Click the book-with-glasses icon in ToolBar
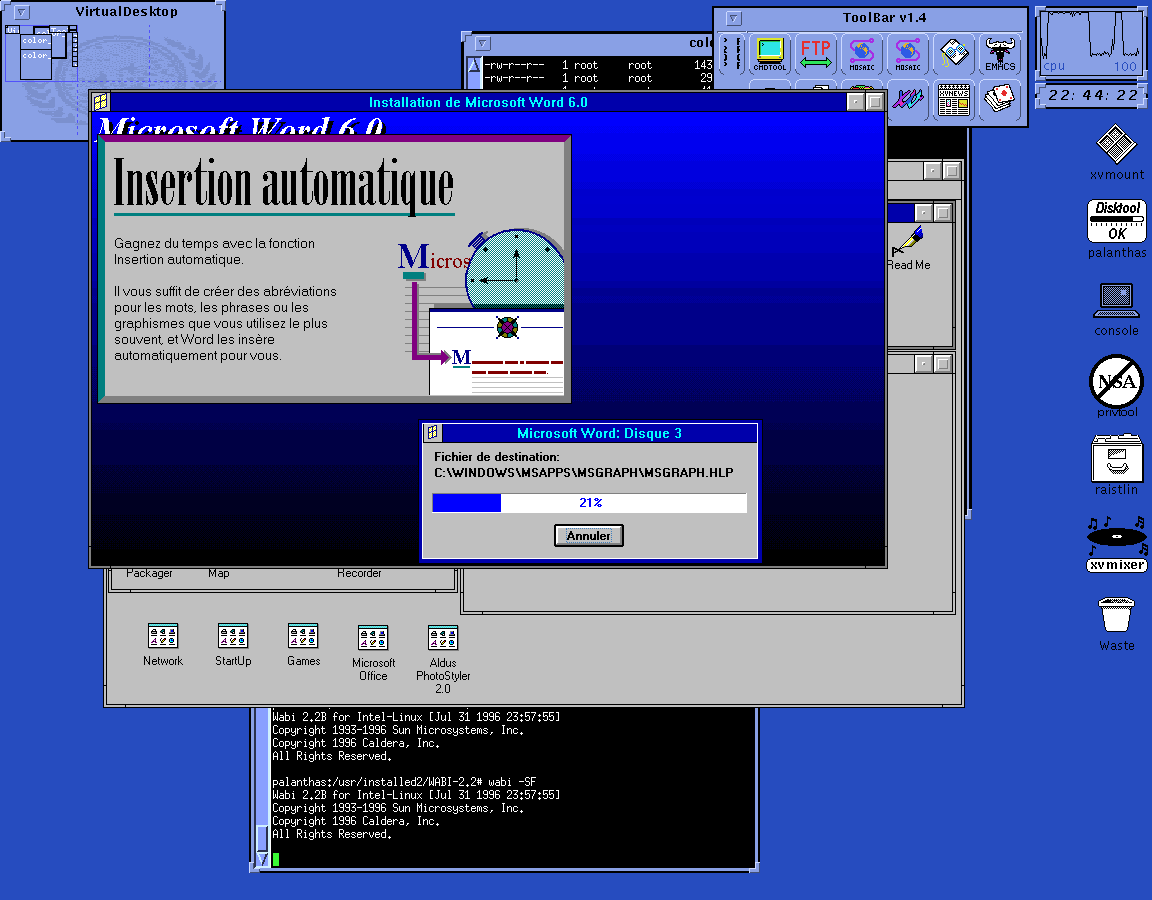This screenshot has width=1152, height=900. pyautogui.click(x=954, y=54)
